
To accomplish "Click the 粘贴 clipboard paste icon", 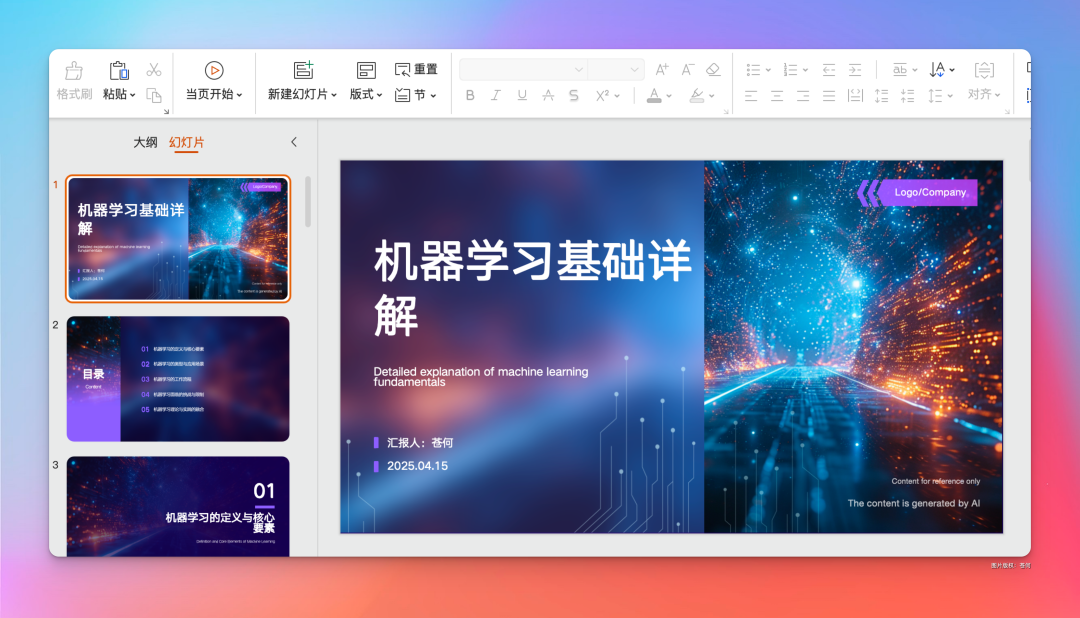I will click(118, 70).
